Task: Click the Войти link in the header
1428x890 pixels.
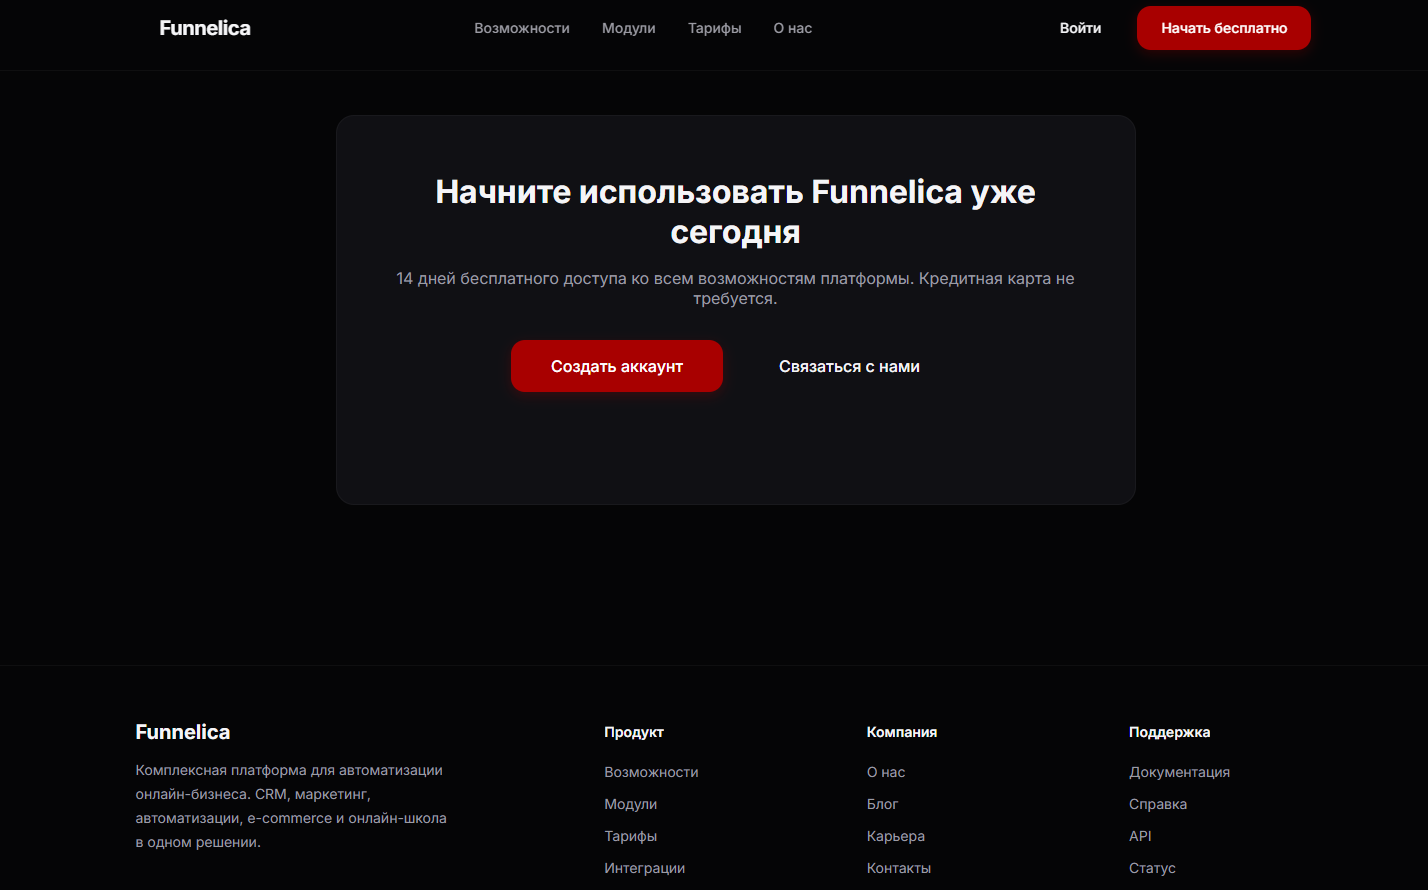Action: pyautogui.click(x=1080, y=28)
